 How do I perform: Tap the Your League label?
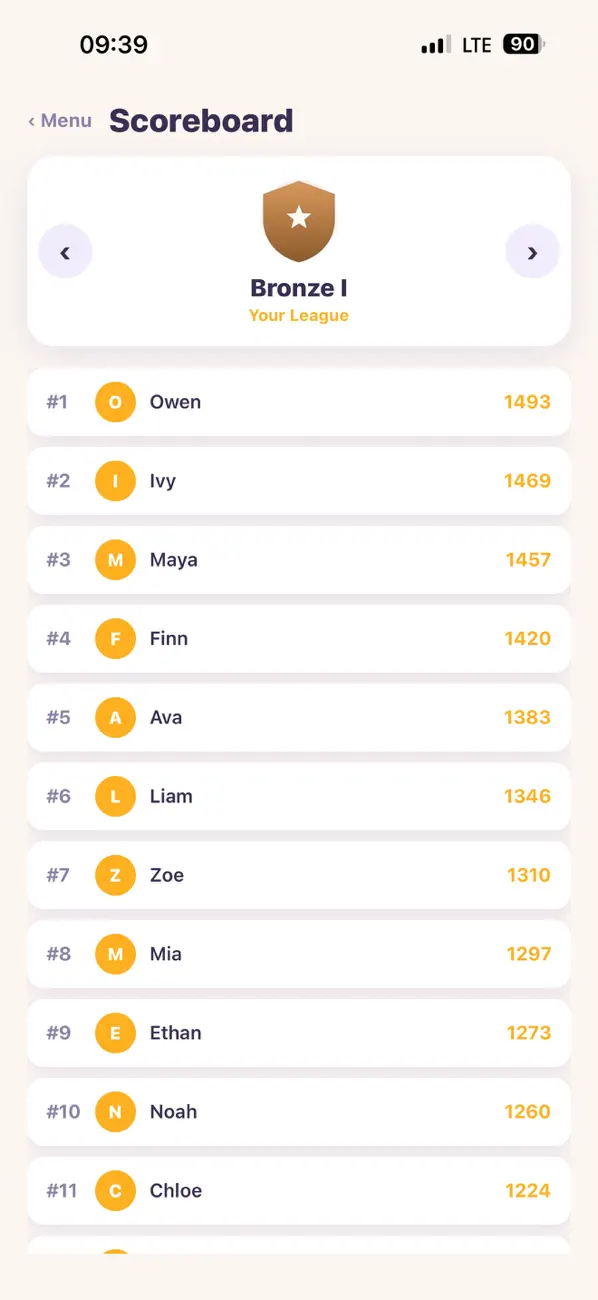(299, 315)
